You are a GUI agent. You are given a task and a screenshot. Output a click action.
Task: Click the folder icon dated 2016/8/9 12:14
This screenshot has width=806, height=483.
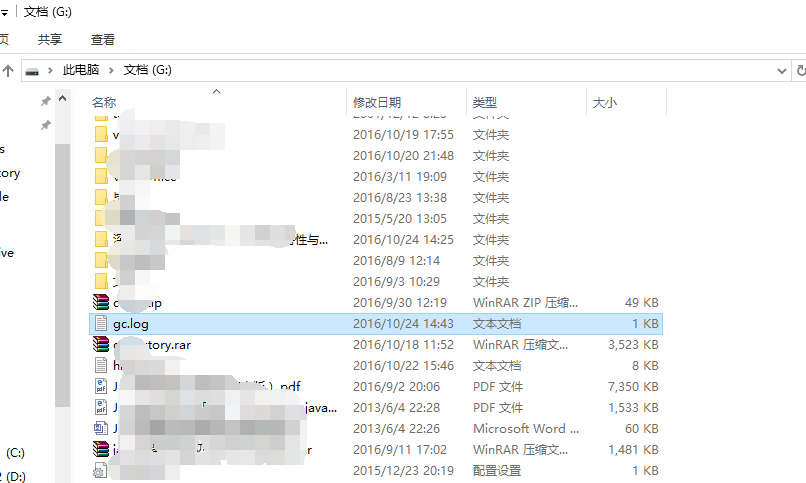[x=101, y=261]
